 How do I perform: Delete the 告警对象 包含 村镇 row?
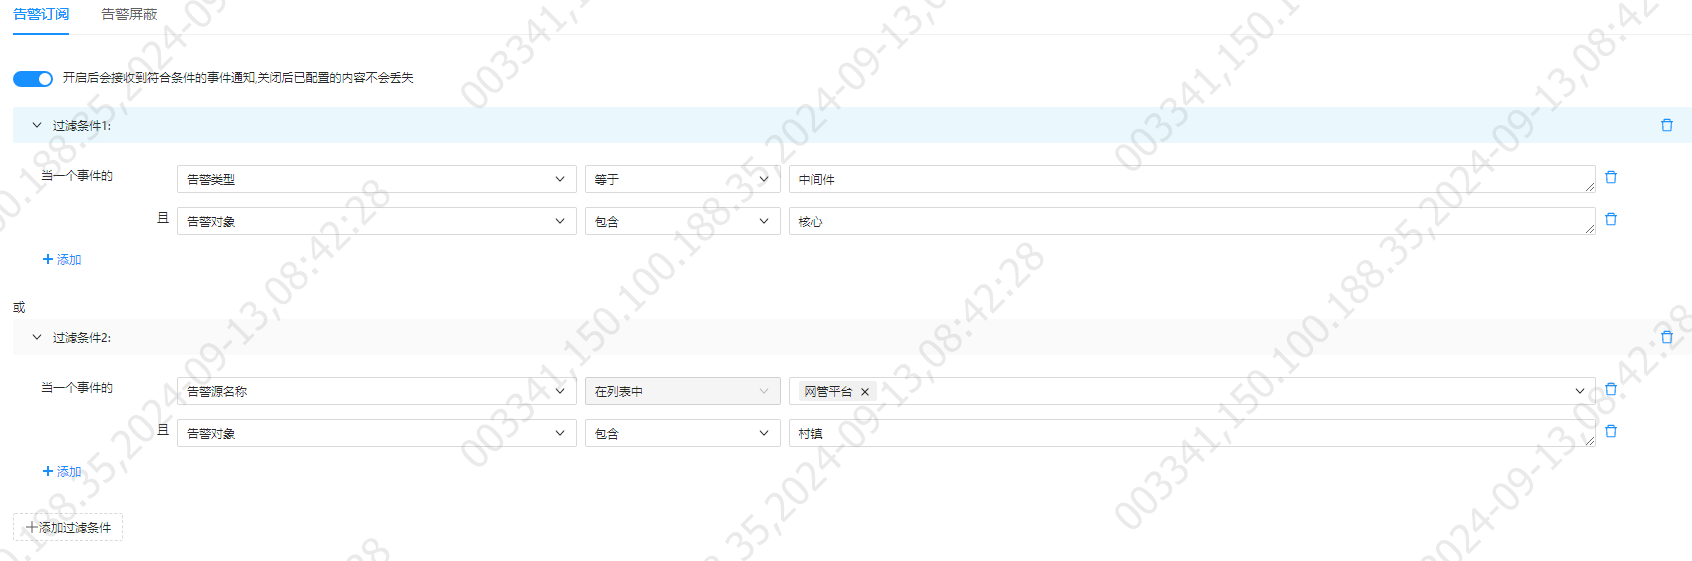click(x=1611, y=431)
